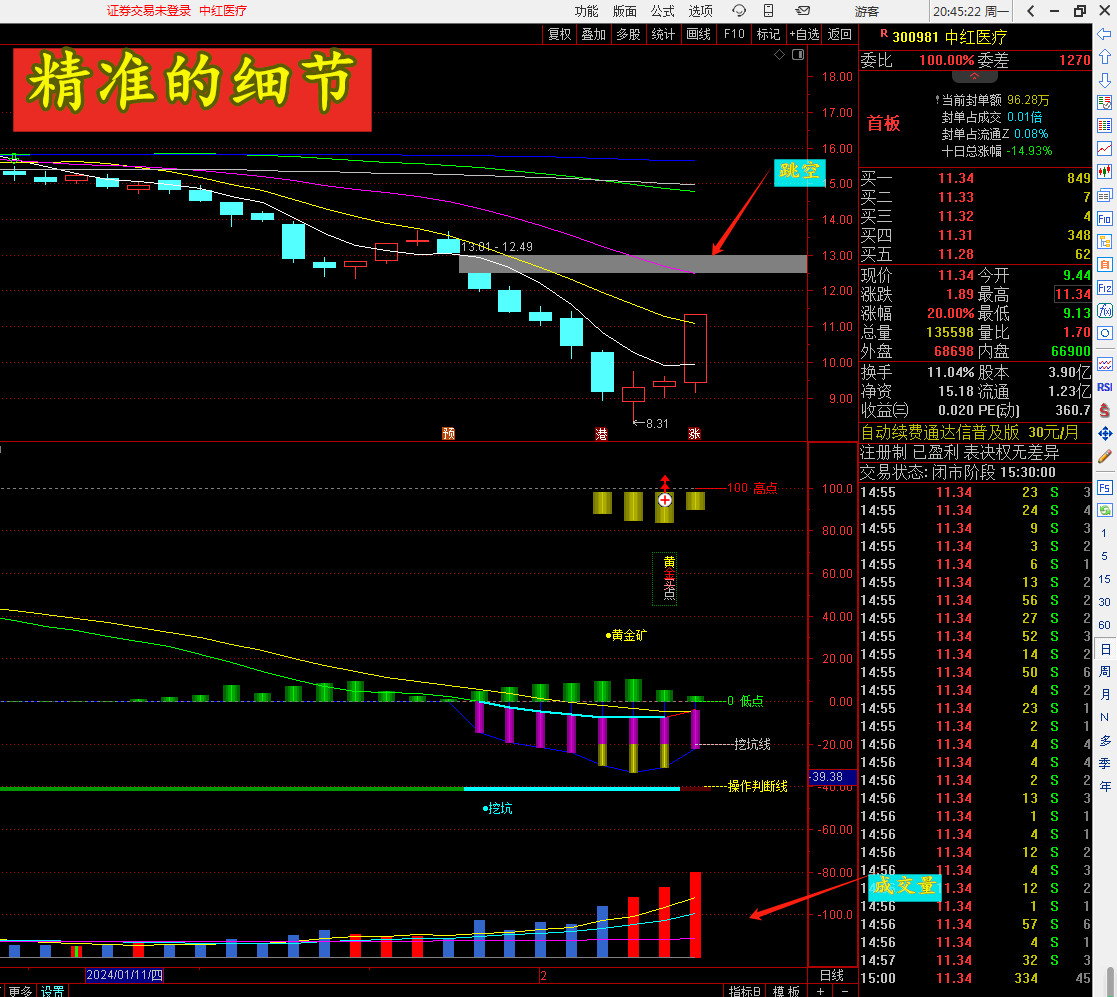Open the envelope message icon
The width and height of the screenshot is (1117, 997).
803,11
